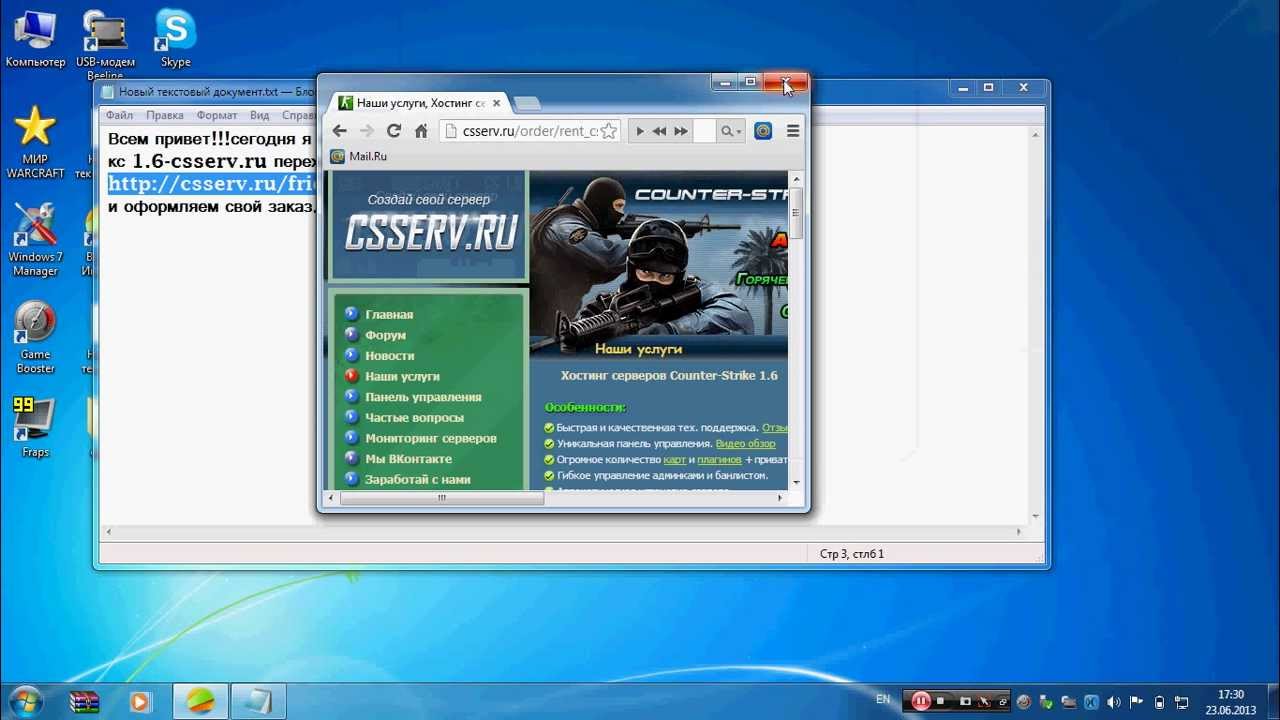Screen dimensions: 1280x720
Task: Click the browser page vertical scrollbar thumb
Action: click(x=797, y=213)
